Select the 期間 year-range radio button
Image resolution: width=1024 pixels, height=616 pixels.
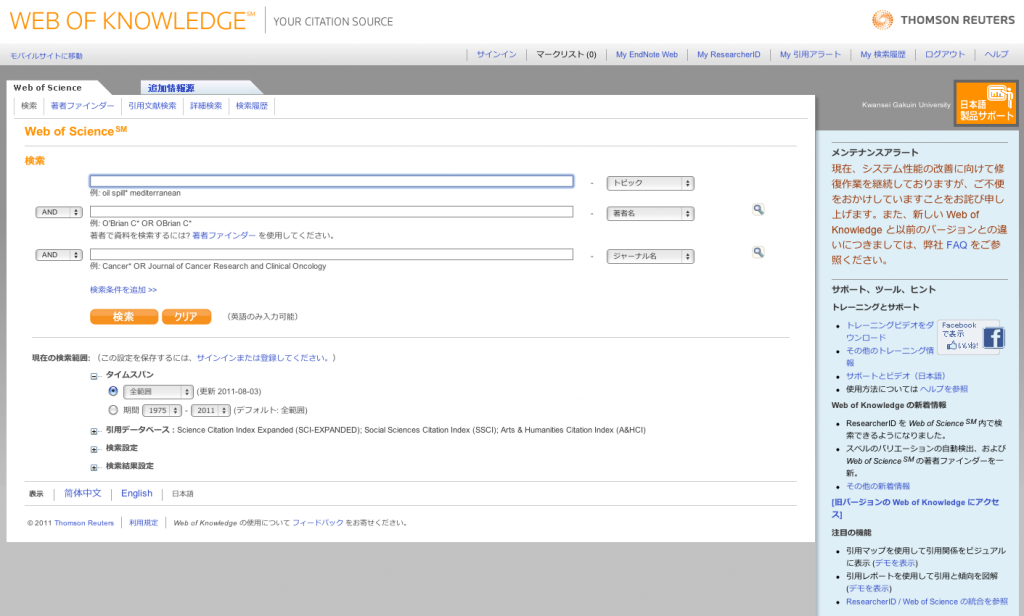point(113,410)
